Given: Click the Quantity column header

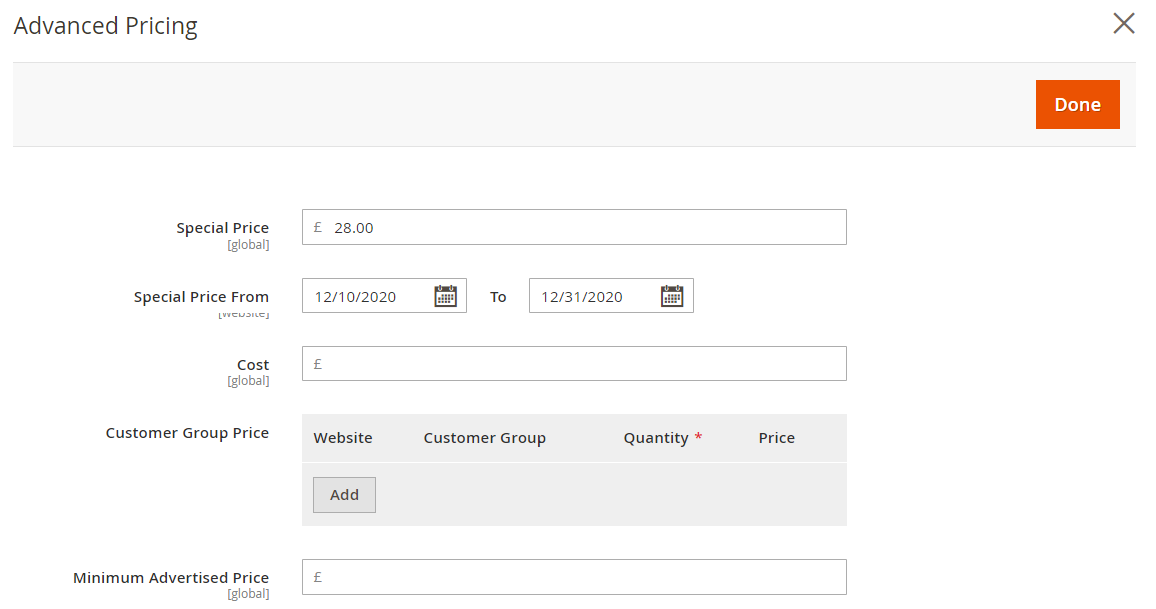Looking at the screenshot, I should pyautogui.click(x=656, y=438).
